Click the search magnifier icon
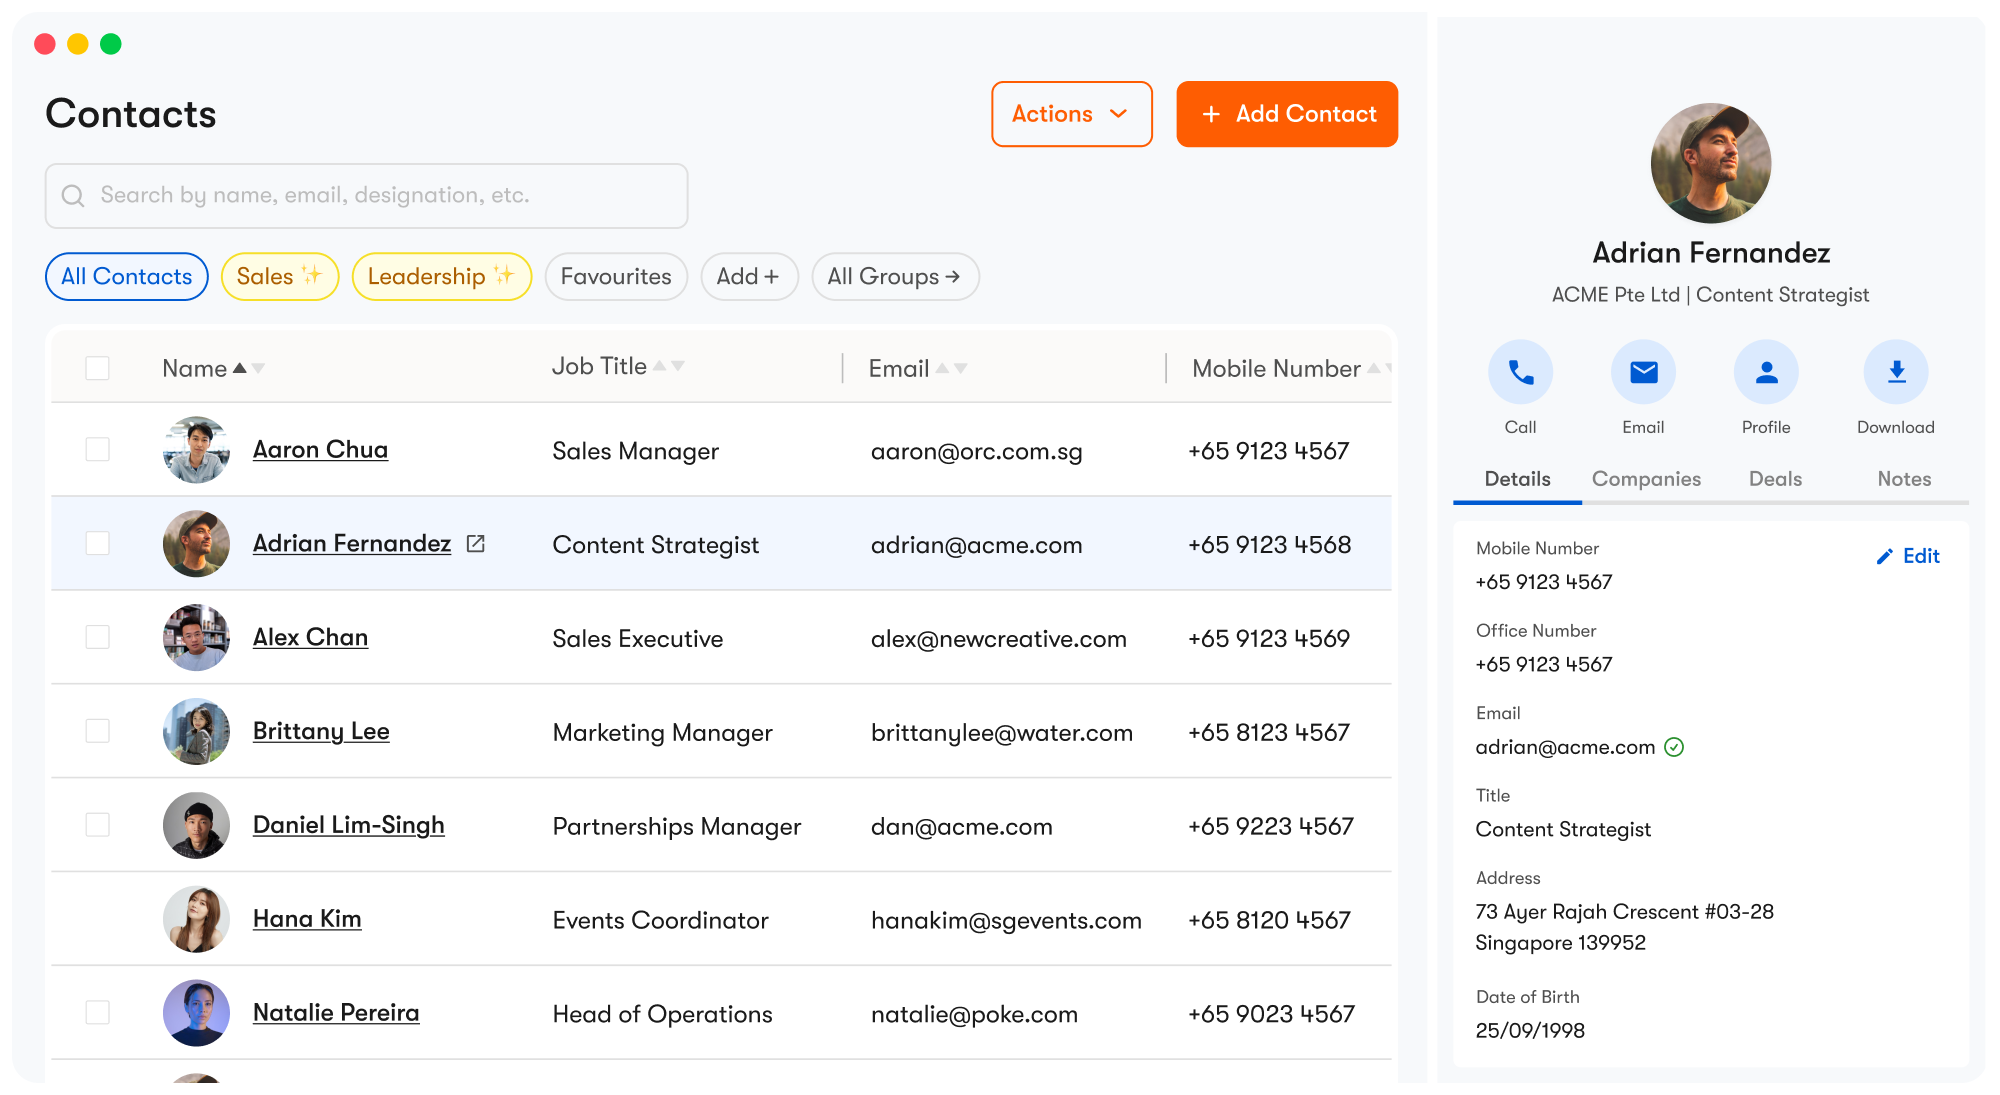The height and width of the screenshot is (1095, 2000). point(73,196)
